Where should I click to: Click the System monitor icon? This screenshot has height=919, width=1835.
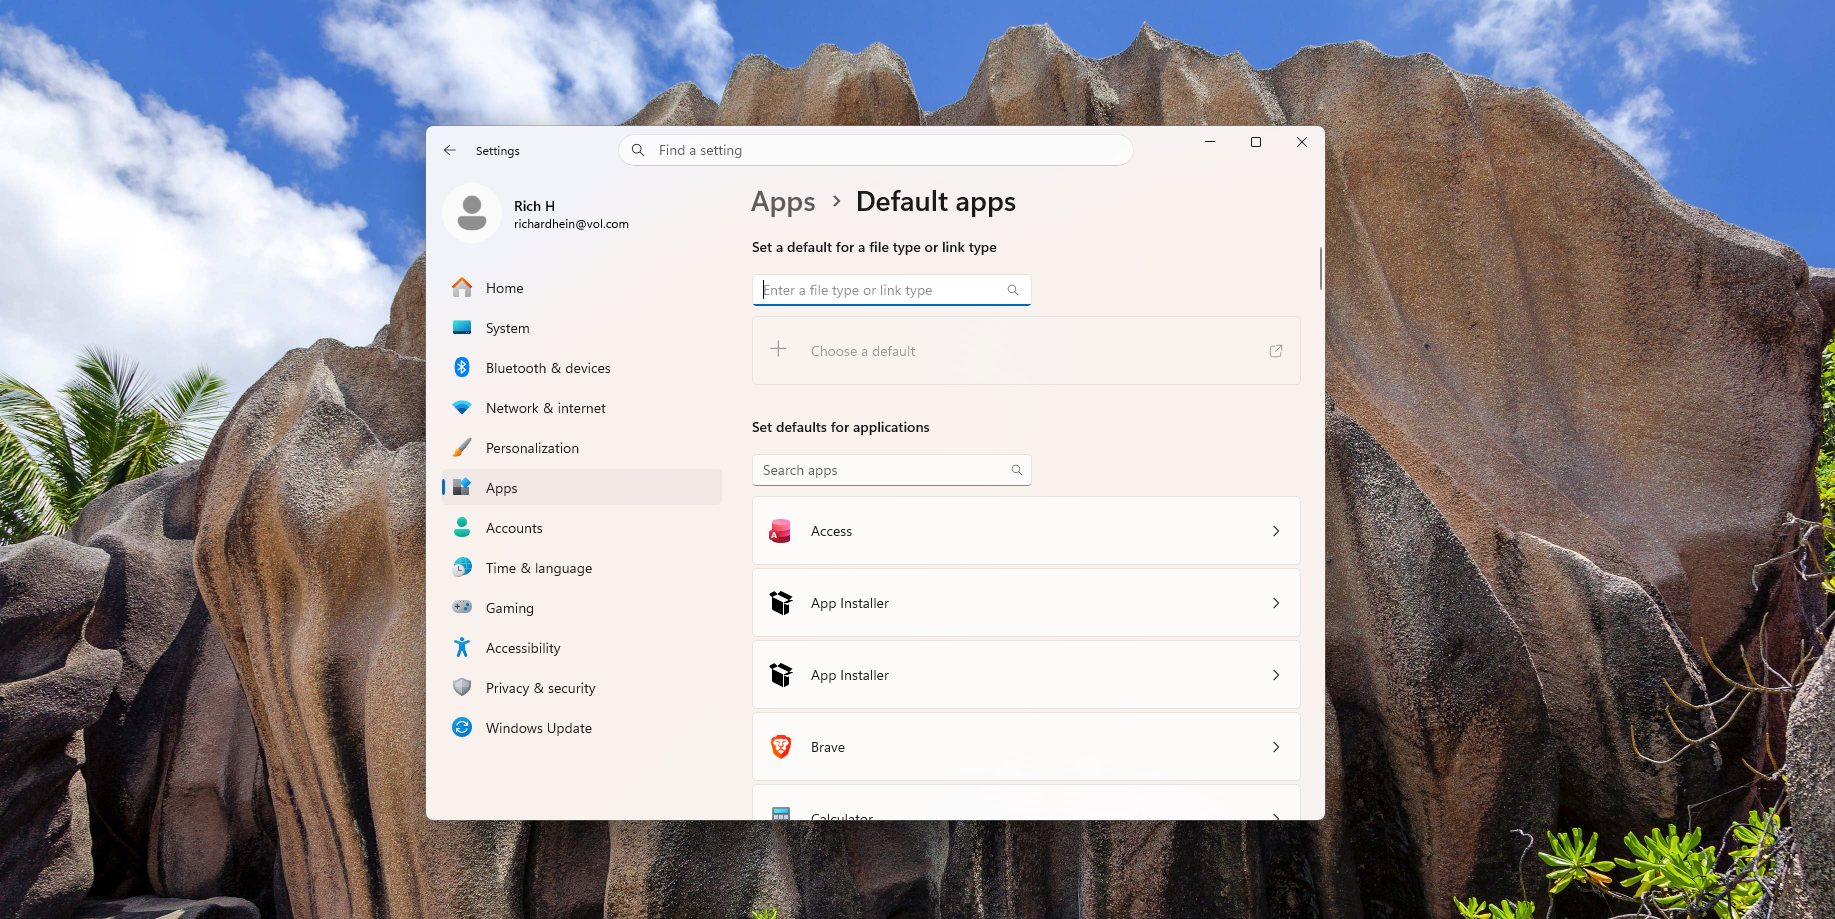(x=462, y=328)
